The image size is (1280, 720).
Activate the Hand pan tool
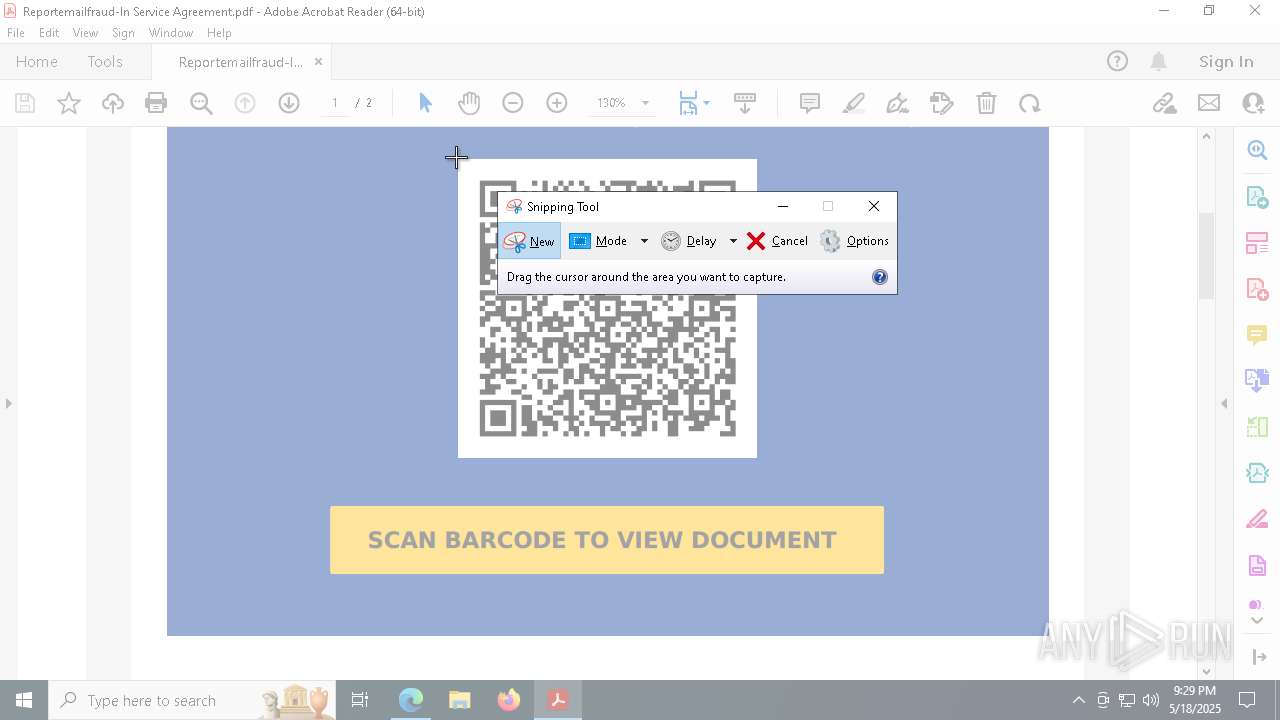click(x=469, y=103)
